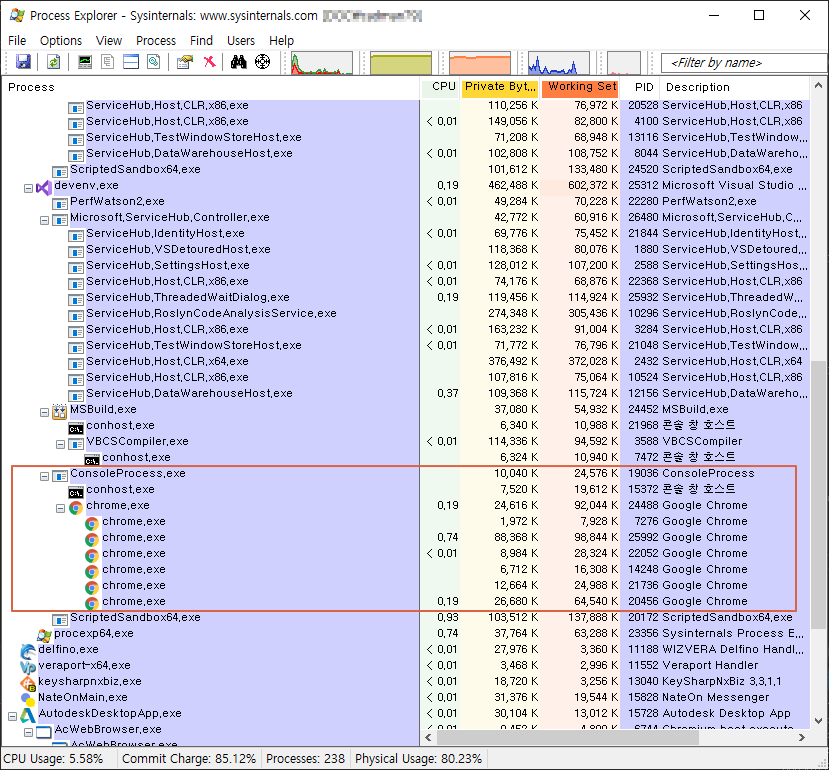The width and height of the screenshot is (829, 770).
Task: Select ServiceHub.ThreadedWaitDialog.exe row
Action: [x=405, y=297]
